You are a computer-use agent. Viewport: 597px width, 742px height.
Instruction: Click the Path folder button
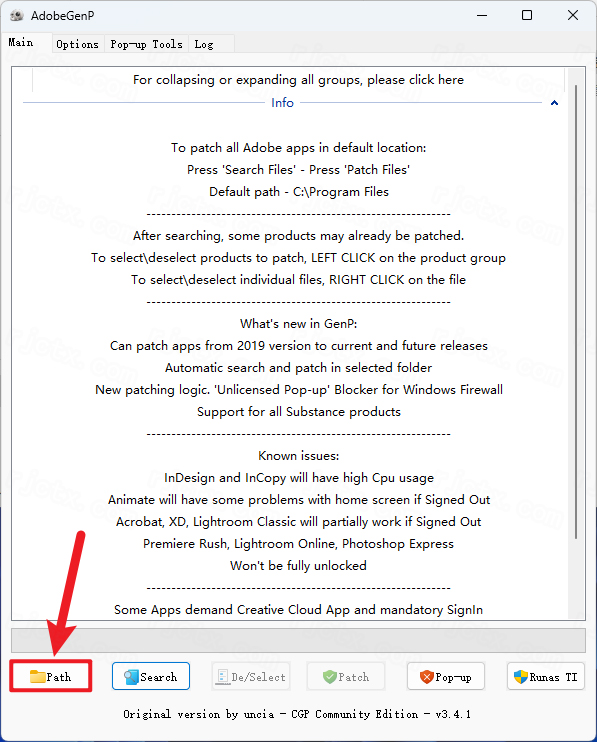coord(51,676)
